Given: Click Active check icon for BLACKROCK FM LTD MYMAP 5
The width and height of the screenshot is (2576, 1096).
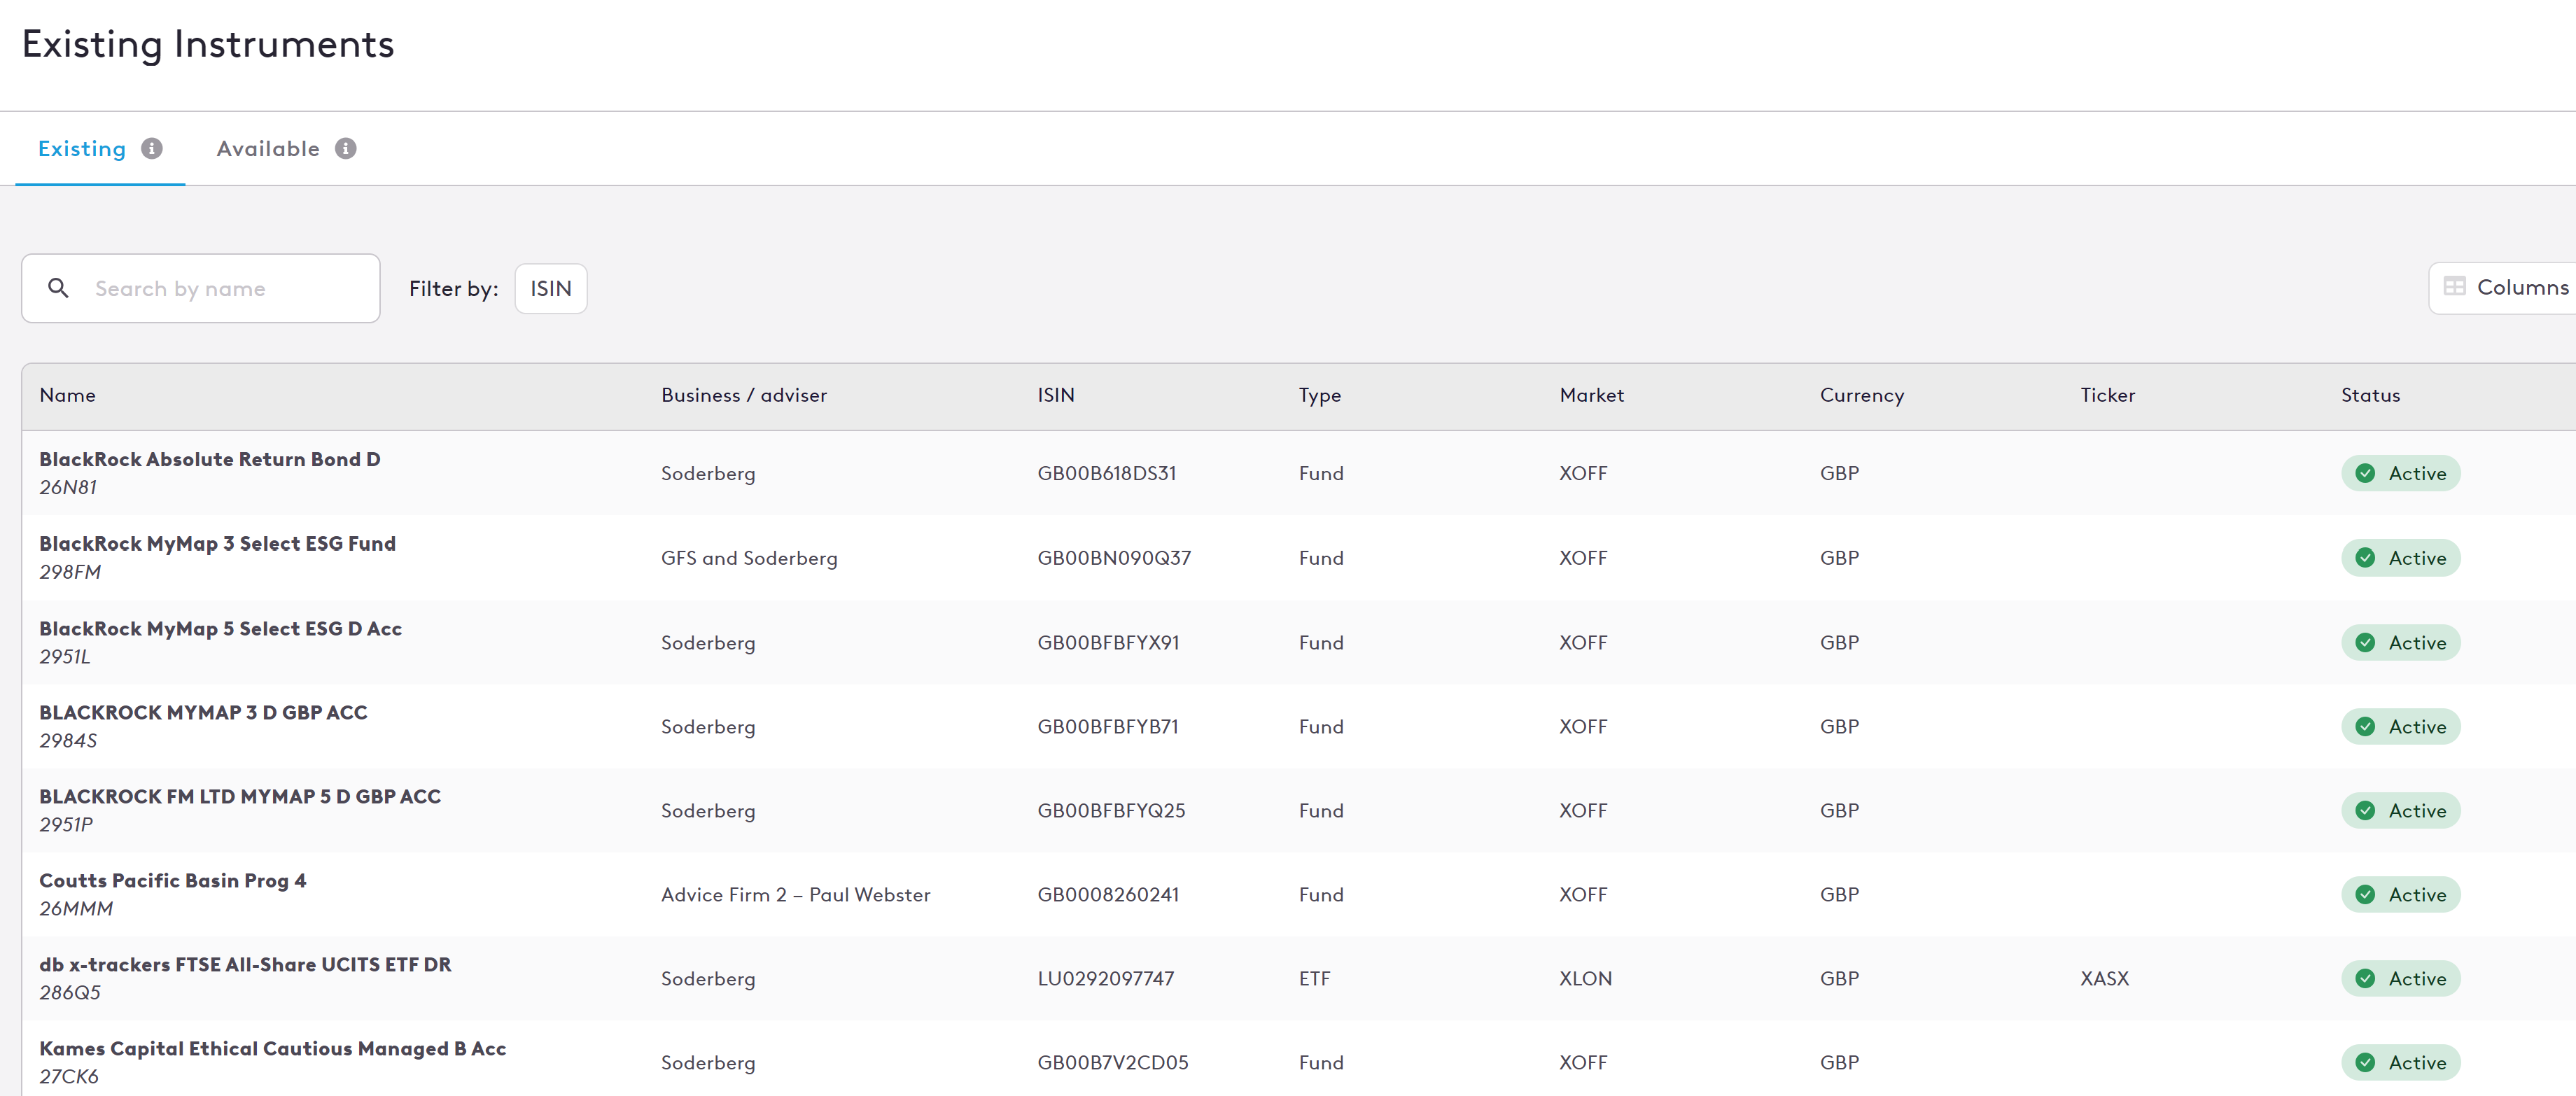Looking at the screenshot, I should [2365, 811].
